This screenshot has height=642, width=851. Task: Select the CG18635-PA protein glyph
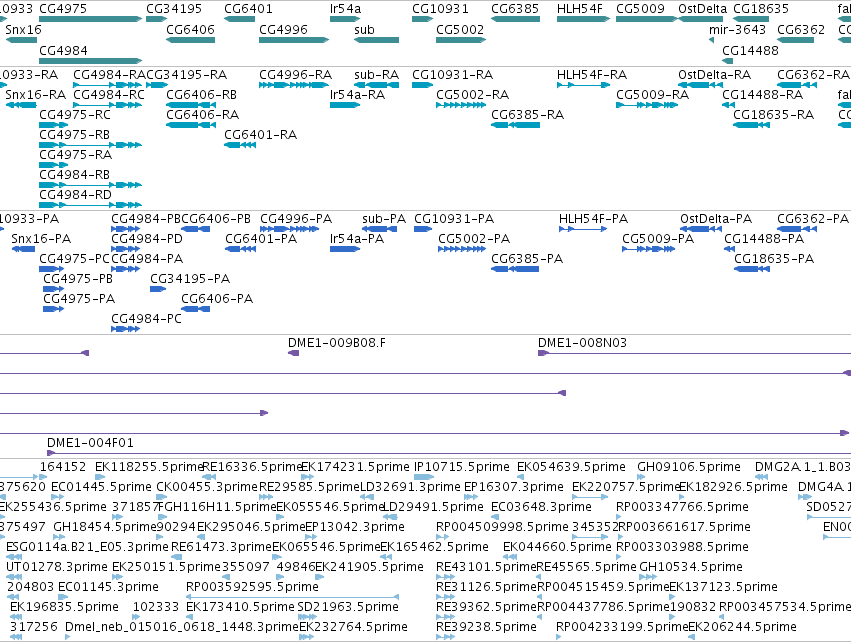coord(752,269)
